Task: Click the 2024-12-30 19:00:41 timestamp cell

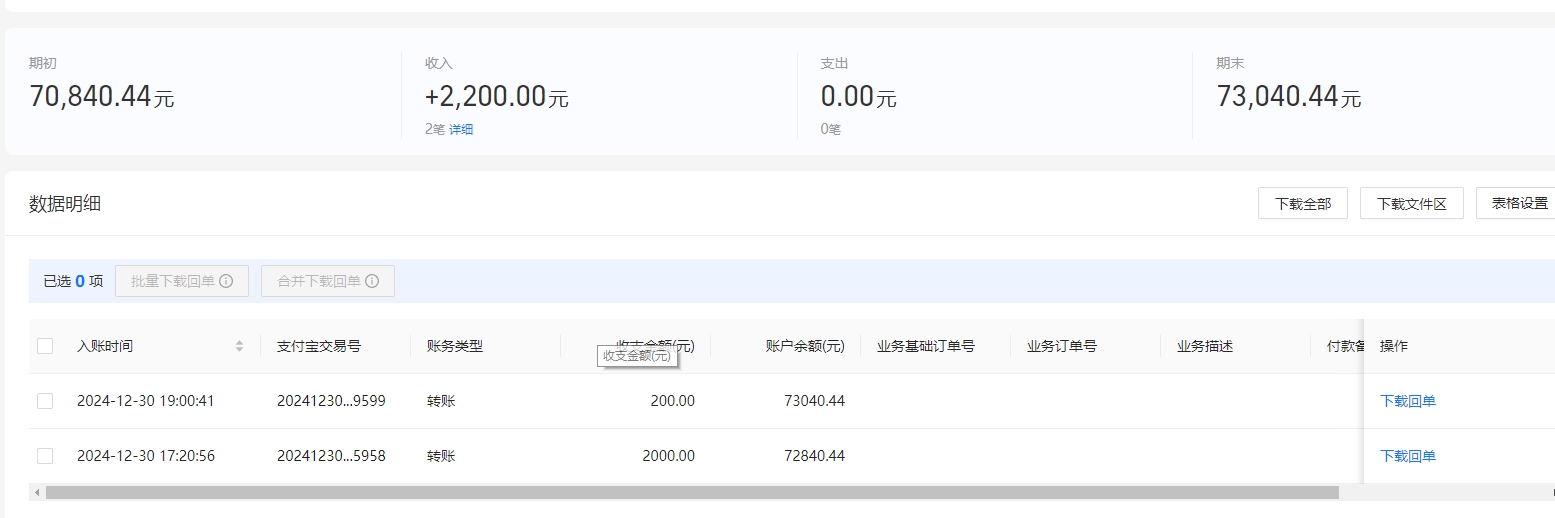Action: click(x=146, y=401)
